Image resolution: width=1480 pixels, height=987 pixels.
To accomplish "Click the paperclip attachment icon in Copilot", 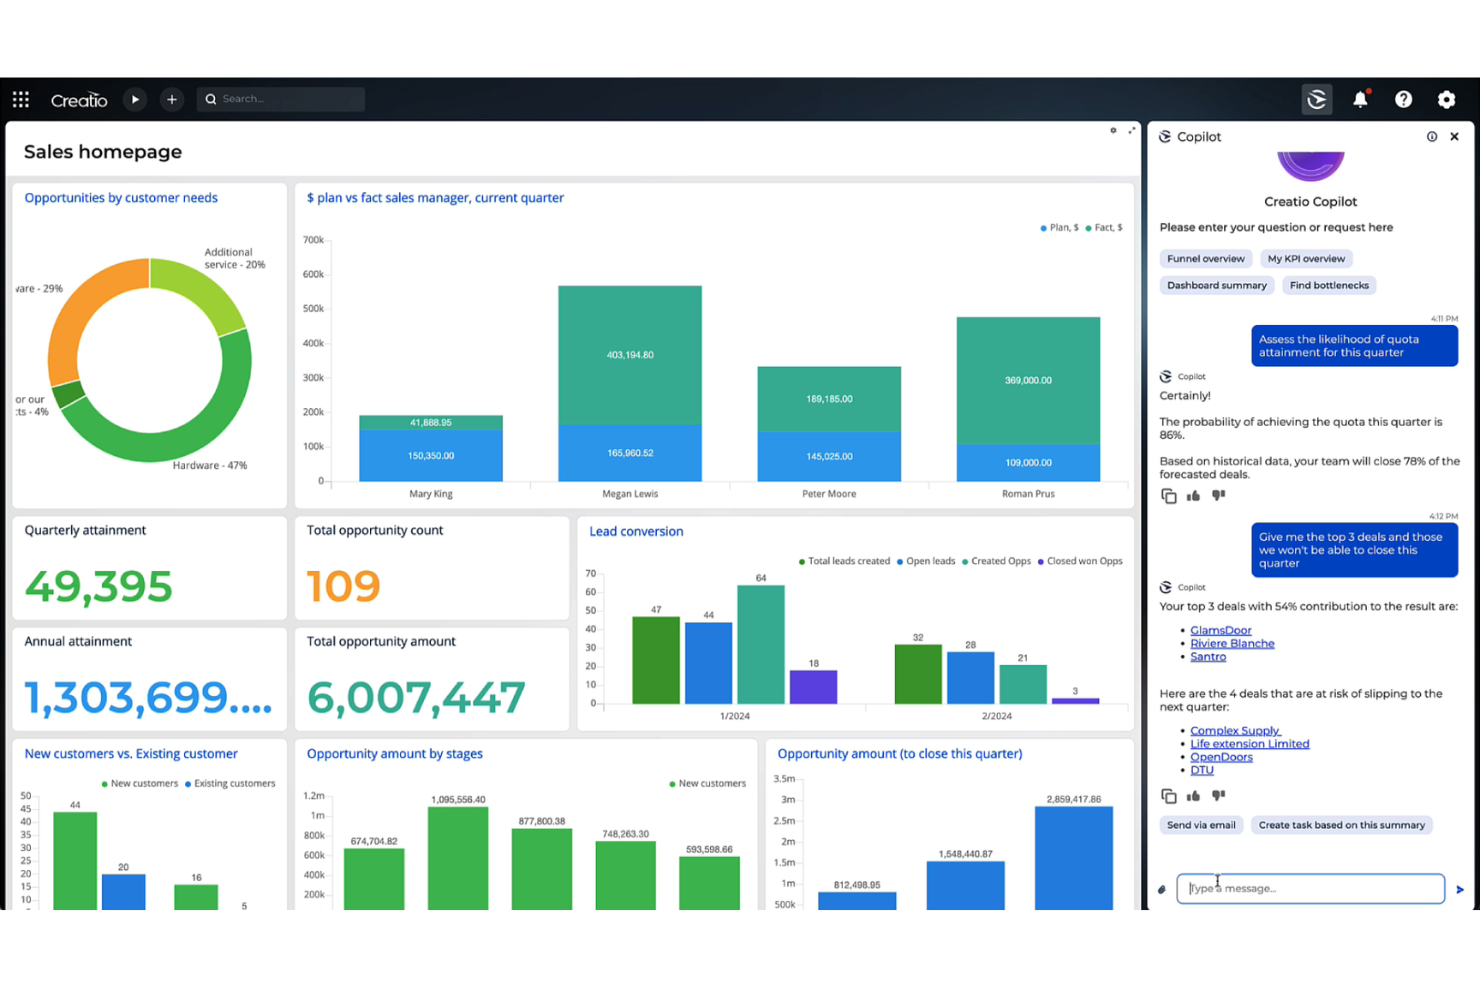I will tap(1162, 888).
